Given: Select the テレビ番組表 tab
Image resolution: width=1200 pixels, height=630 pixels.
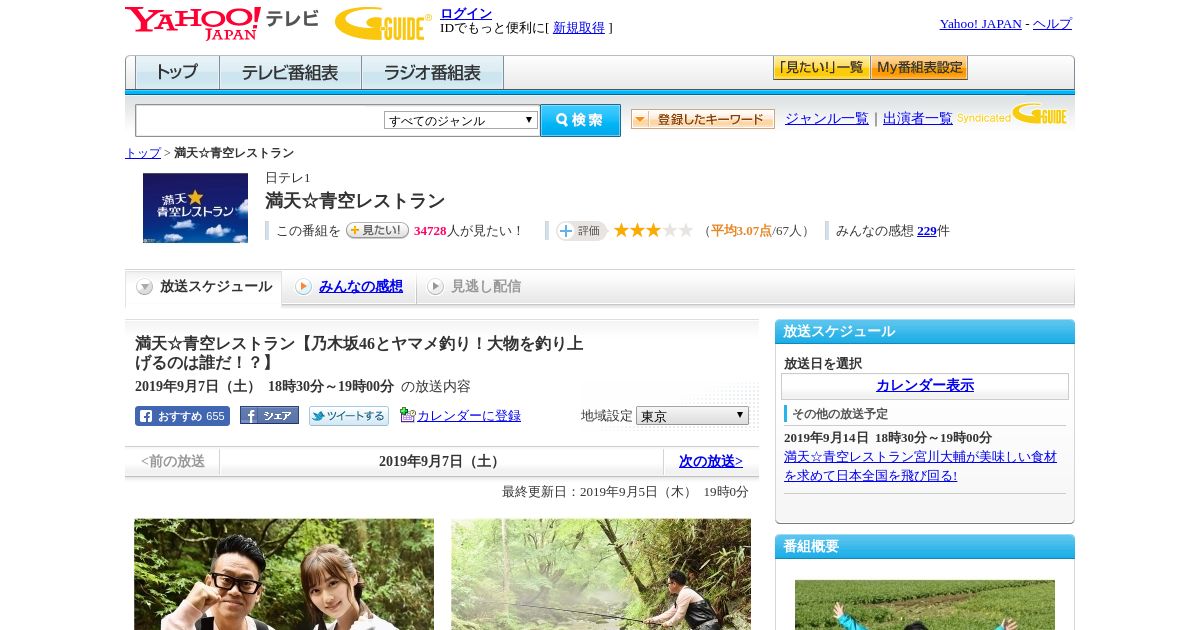Looking at the screenshot, I should pos(290,73).
